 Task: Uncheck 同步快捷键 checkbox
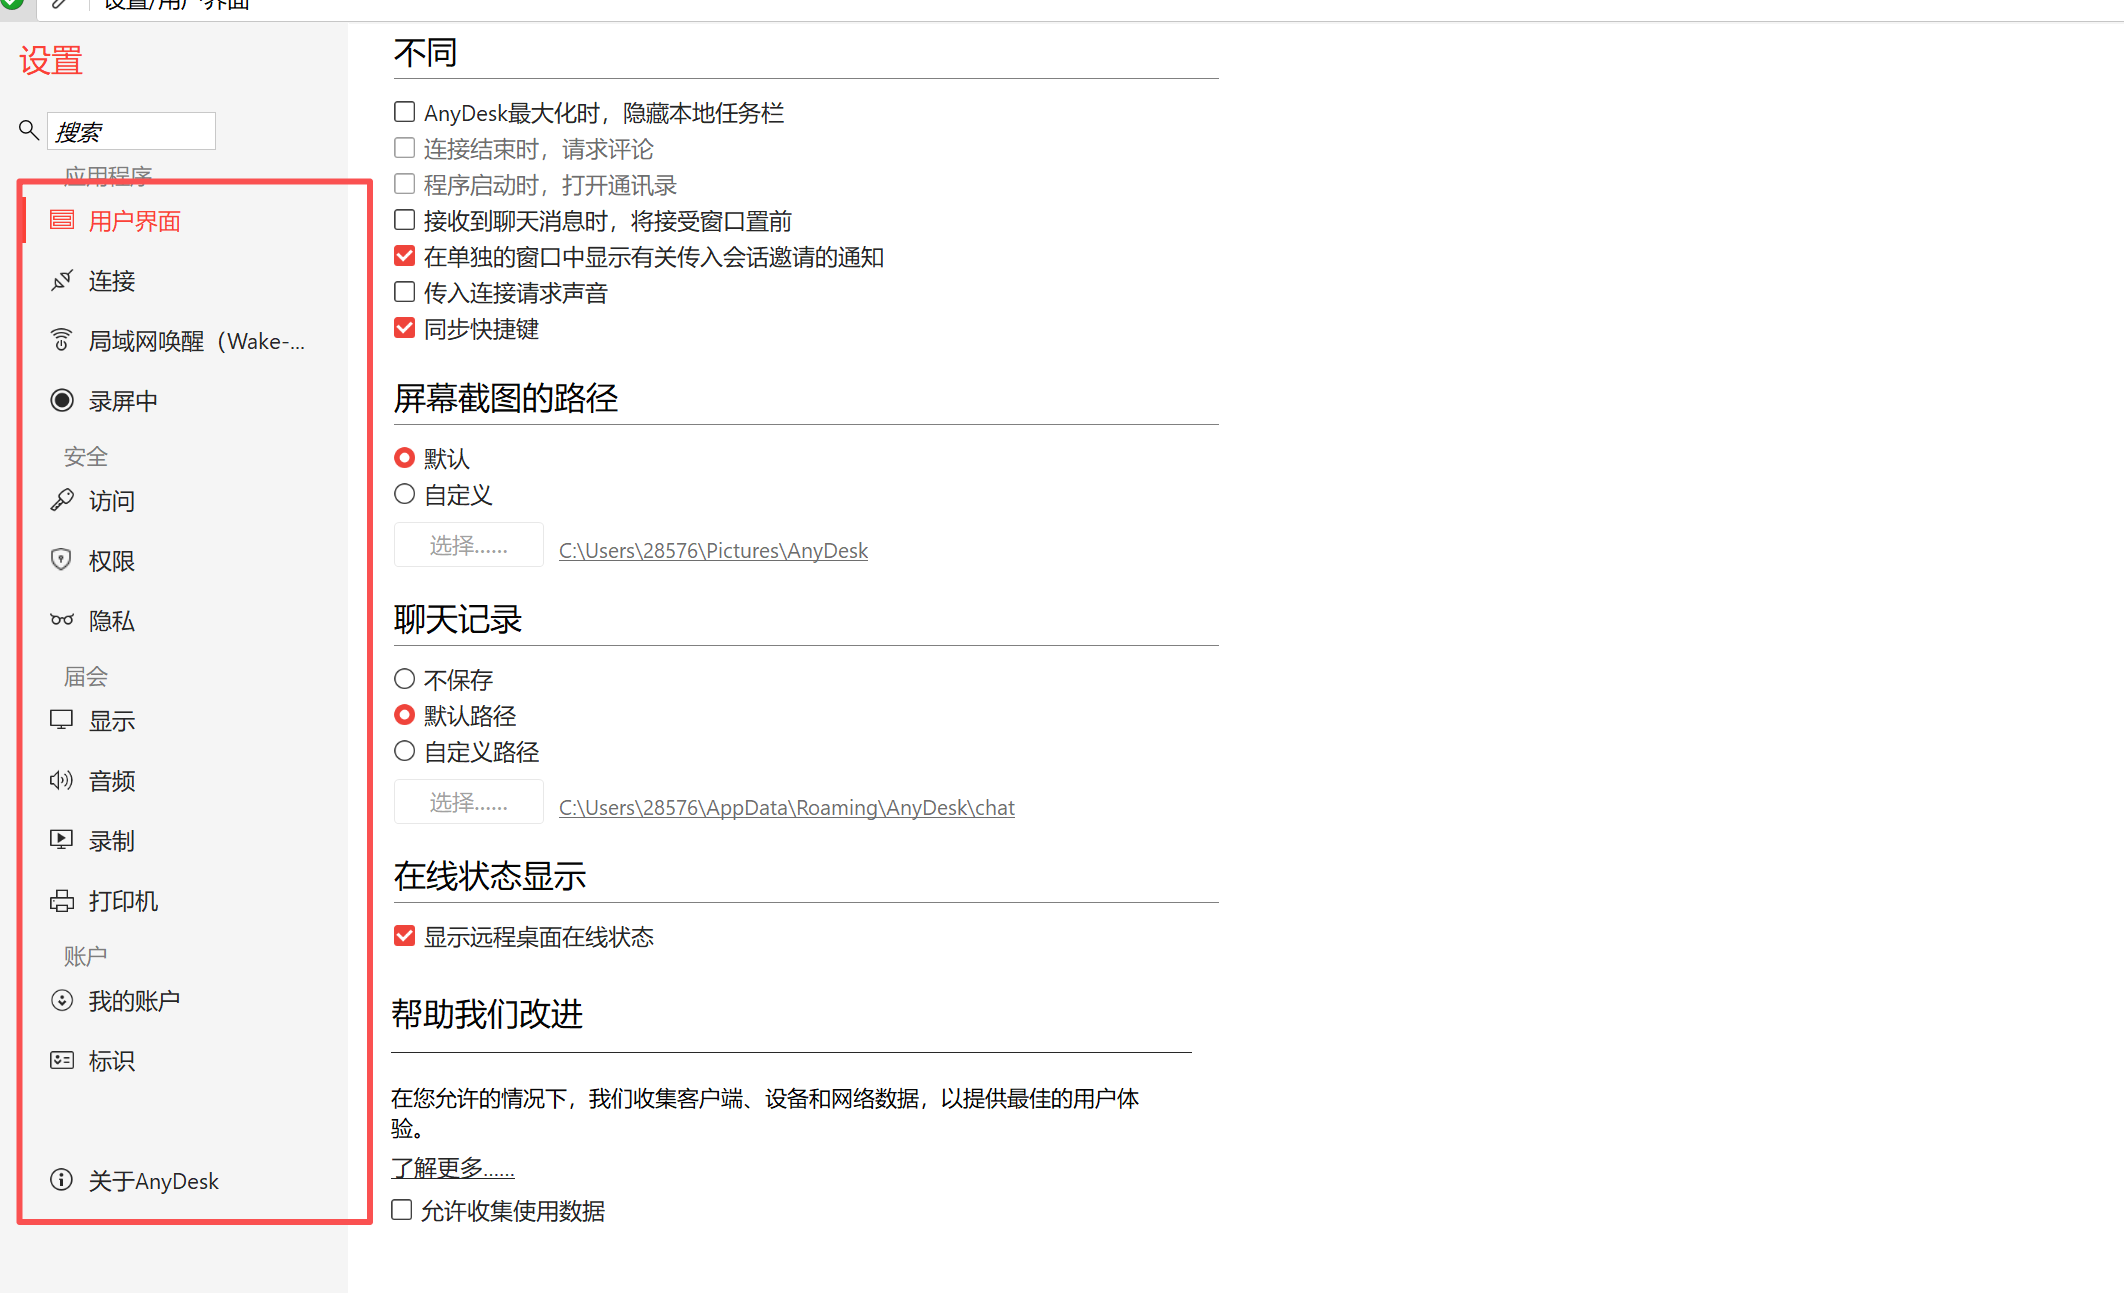(404, 328)
